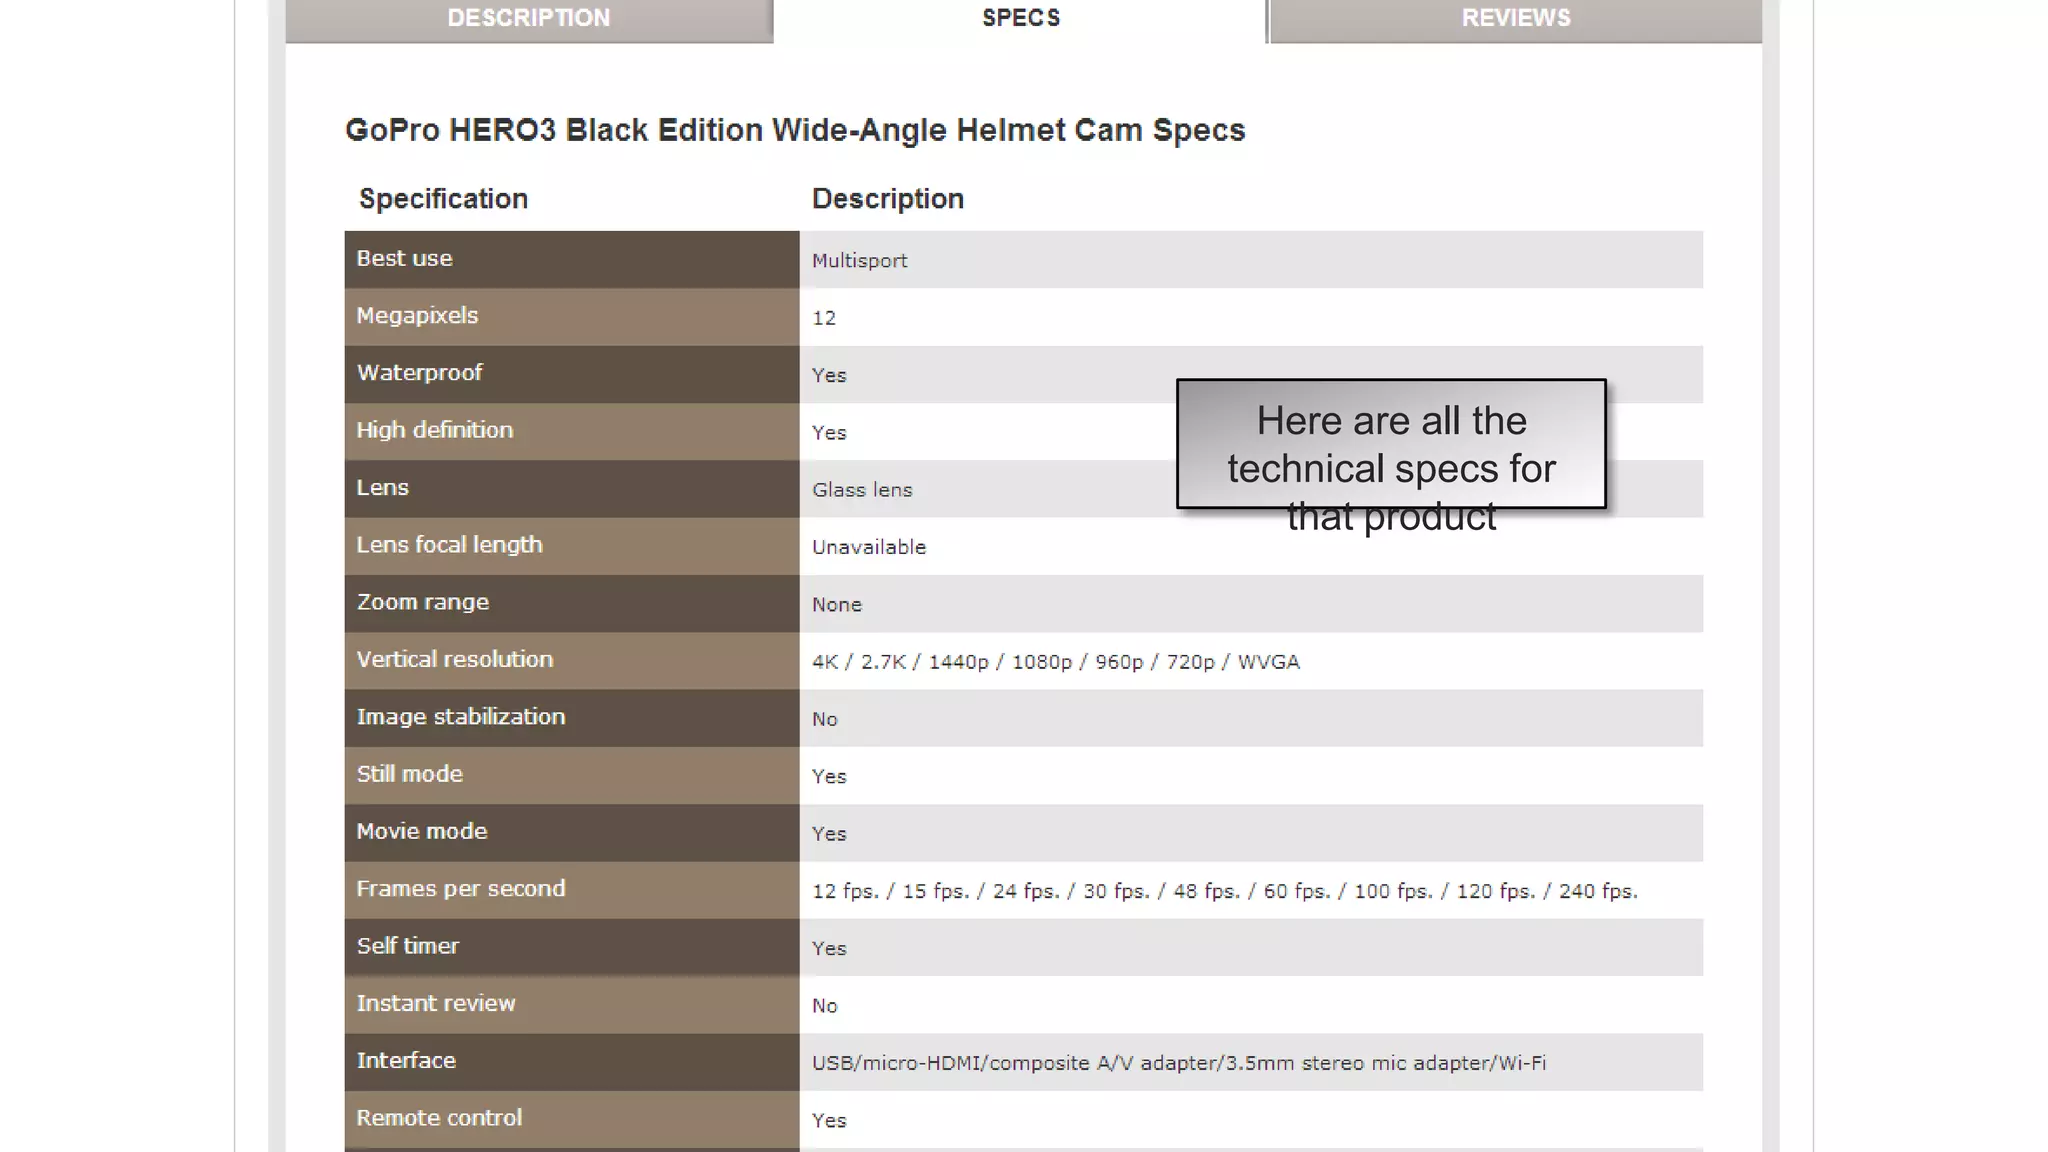Click the Megapixels specification cell

[417, 316]
